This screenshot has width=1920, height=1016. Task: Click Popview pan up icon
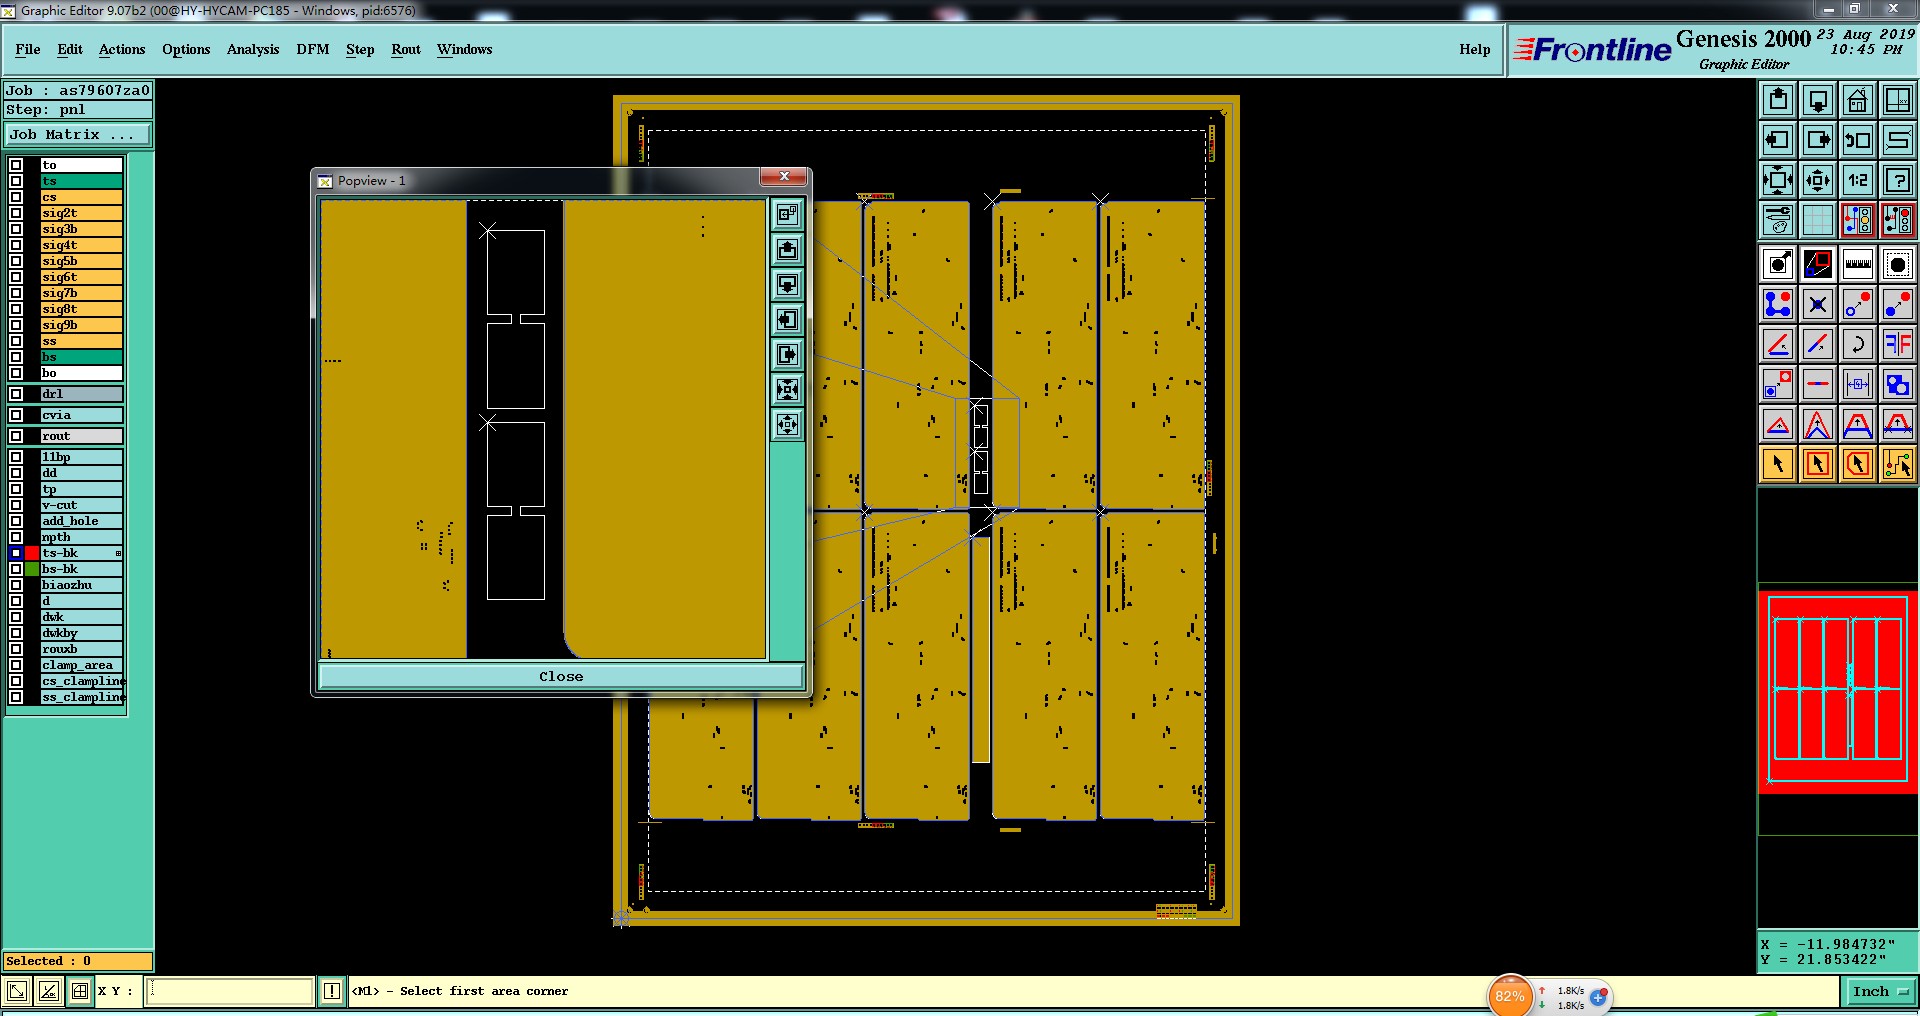tap(788, 249)
